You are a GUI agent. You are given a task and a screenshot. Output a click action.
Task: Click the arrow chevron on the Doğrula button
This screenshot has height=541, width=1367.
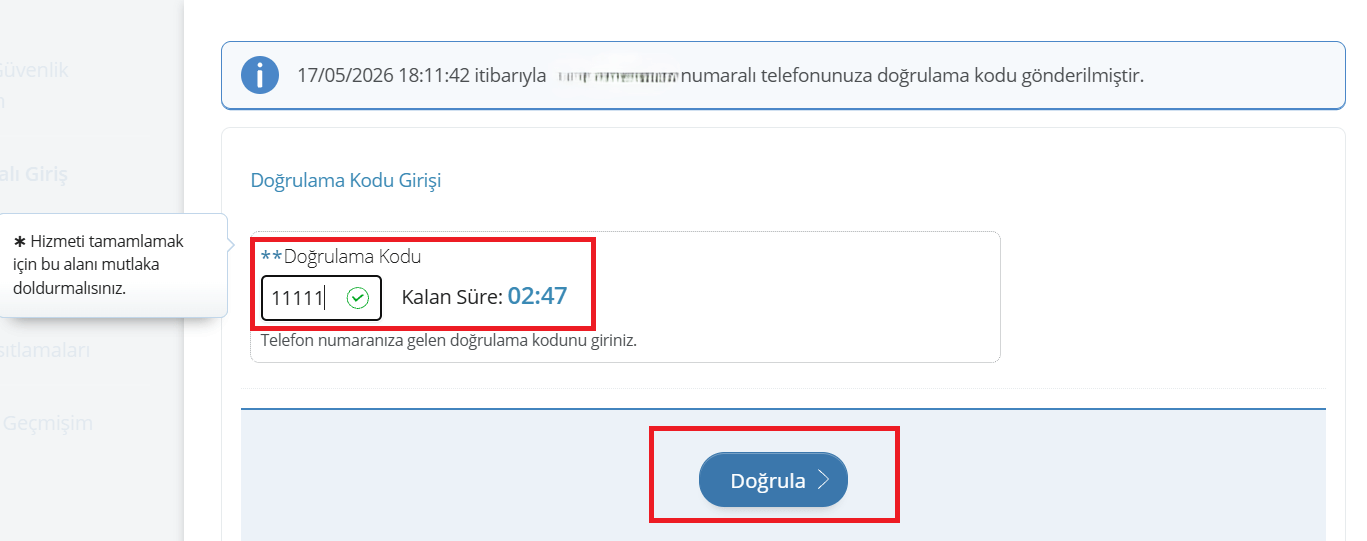(824, 480)
